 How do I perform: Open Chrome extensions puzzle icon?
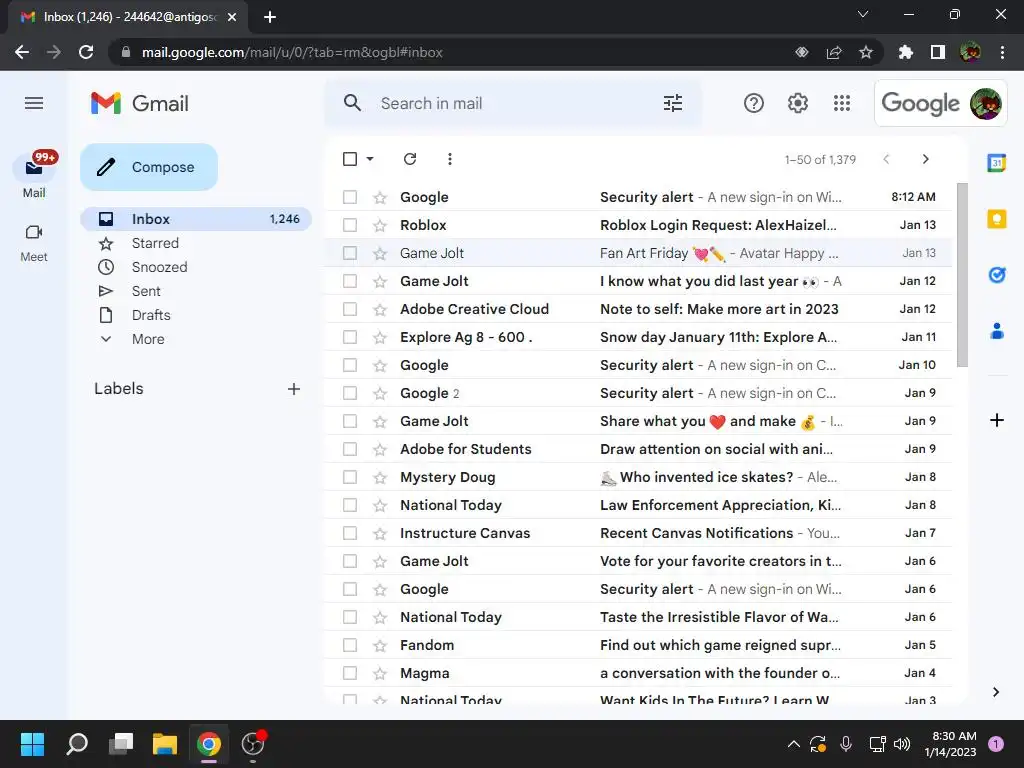(x=905, y=52)
